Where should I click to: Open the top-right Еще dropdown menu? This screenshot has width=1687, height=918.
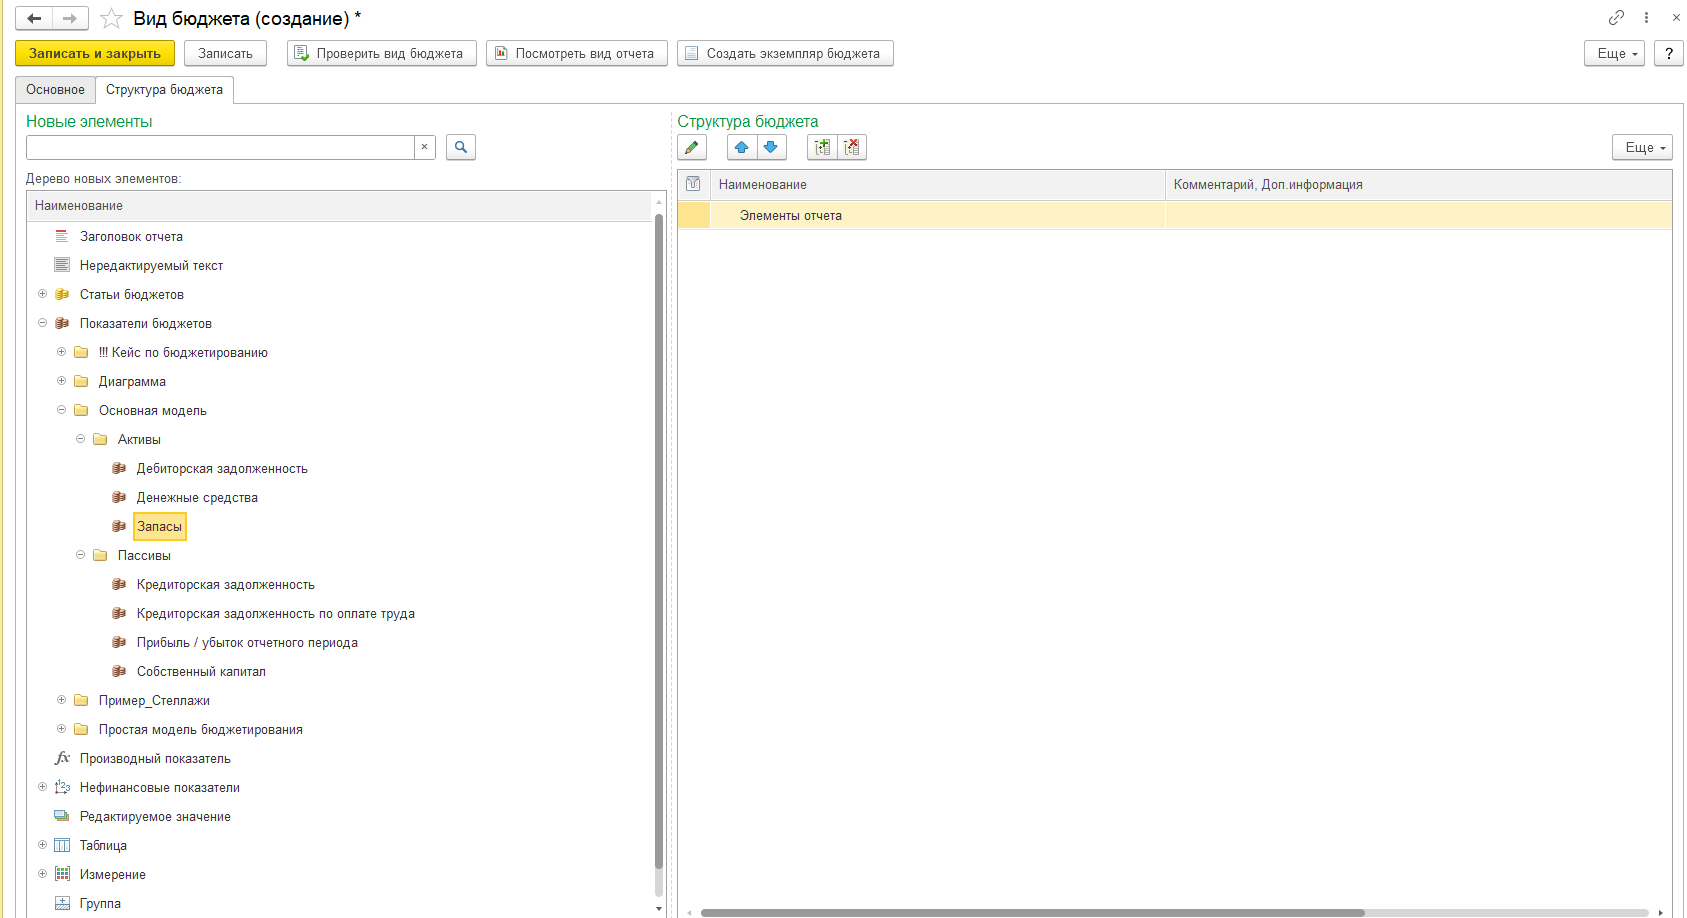(1613, 54)
